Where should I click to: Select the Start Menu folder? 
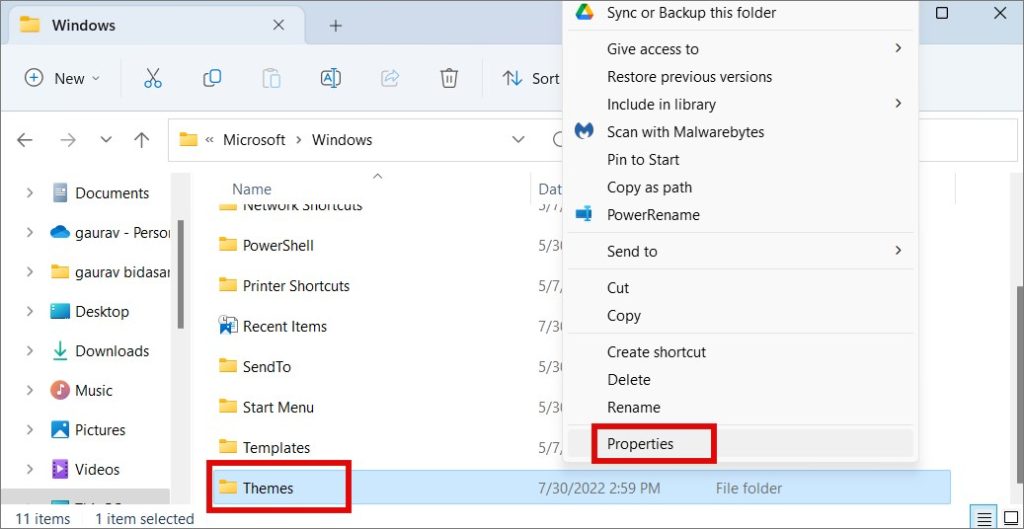coord(266,408)
